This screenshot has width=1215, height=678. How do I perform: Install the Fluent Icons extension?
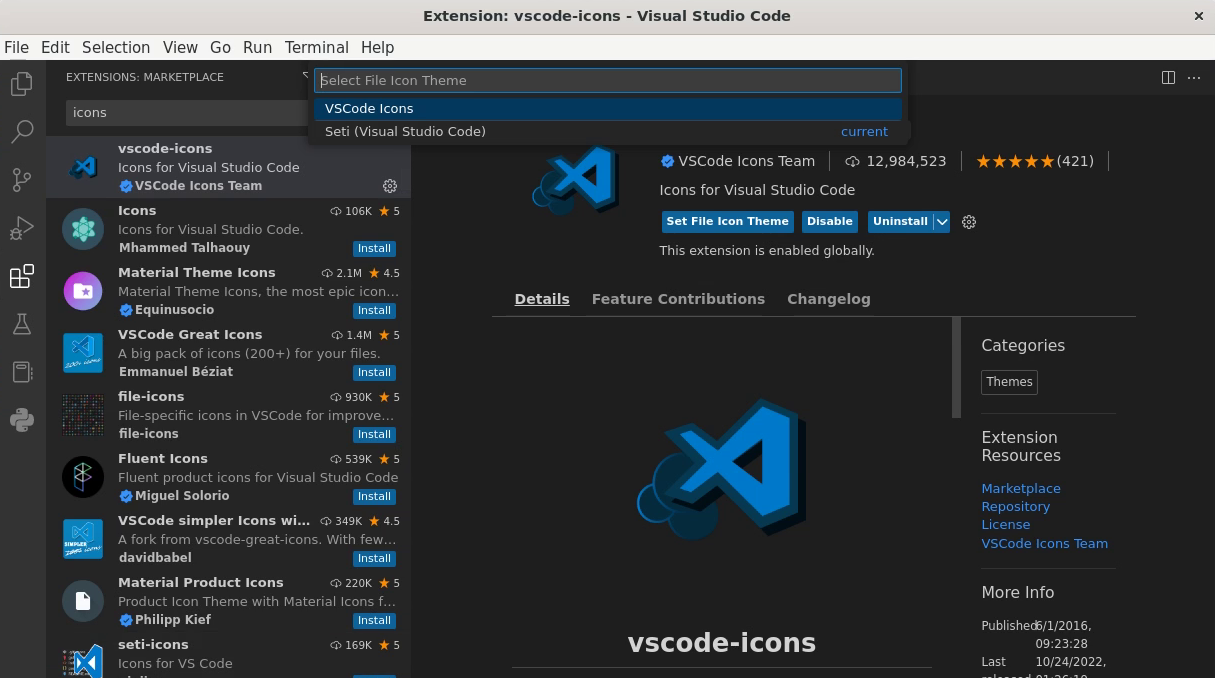375,497
